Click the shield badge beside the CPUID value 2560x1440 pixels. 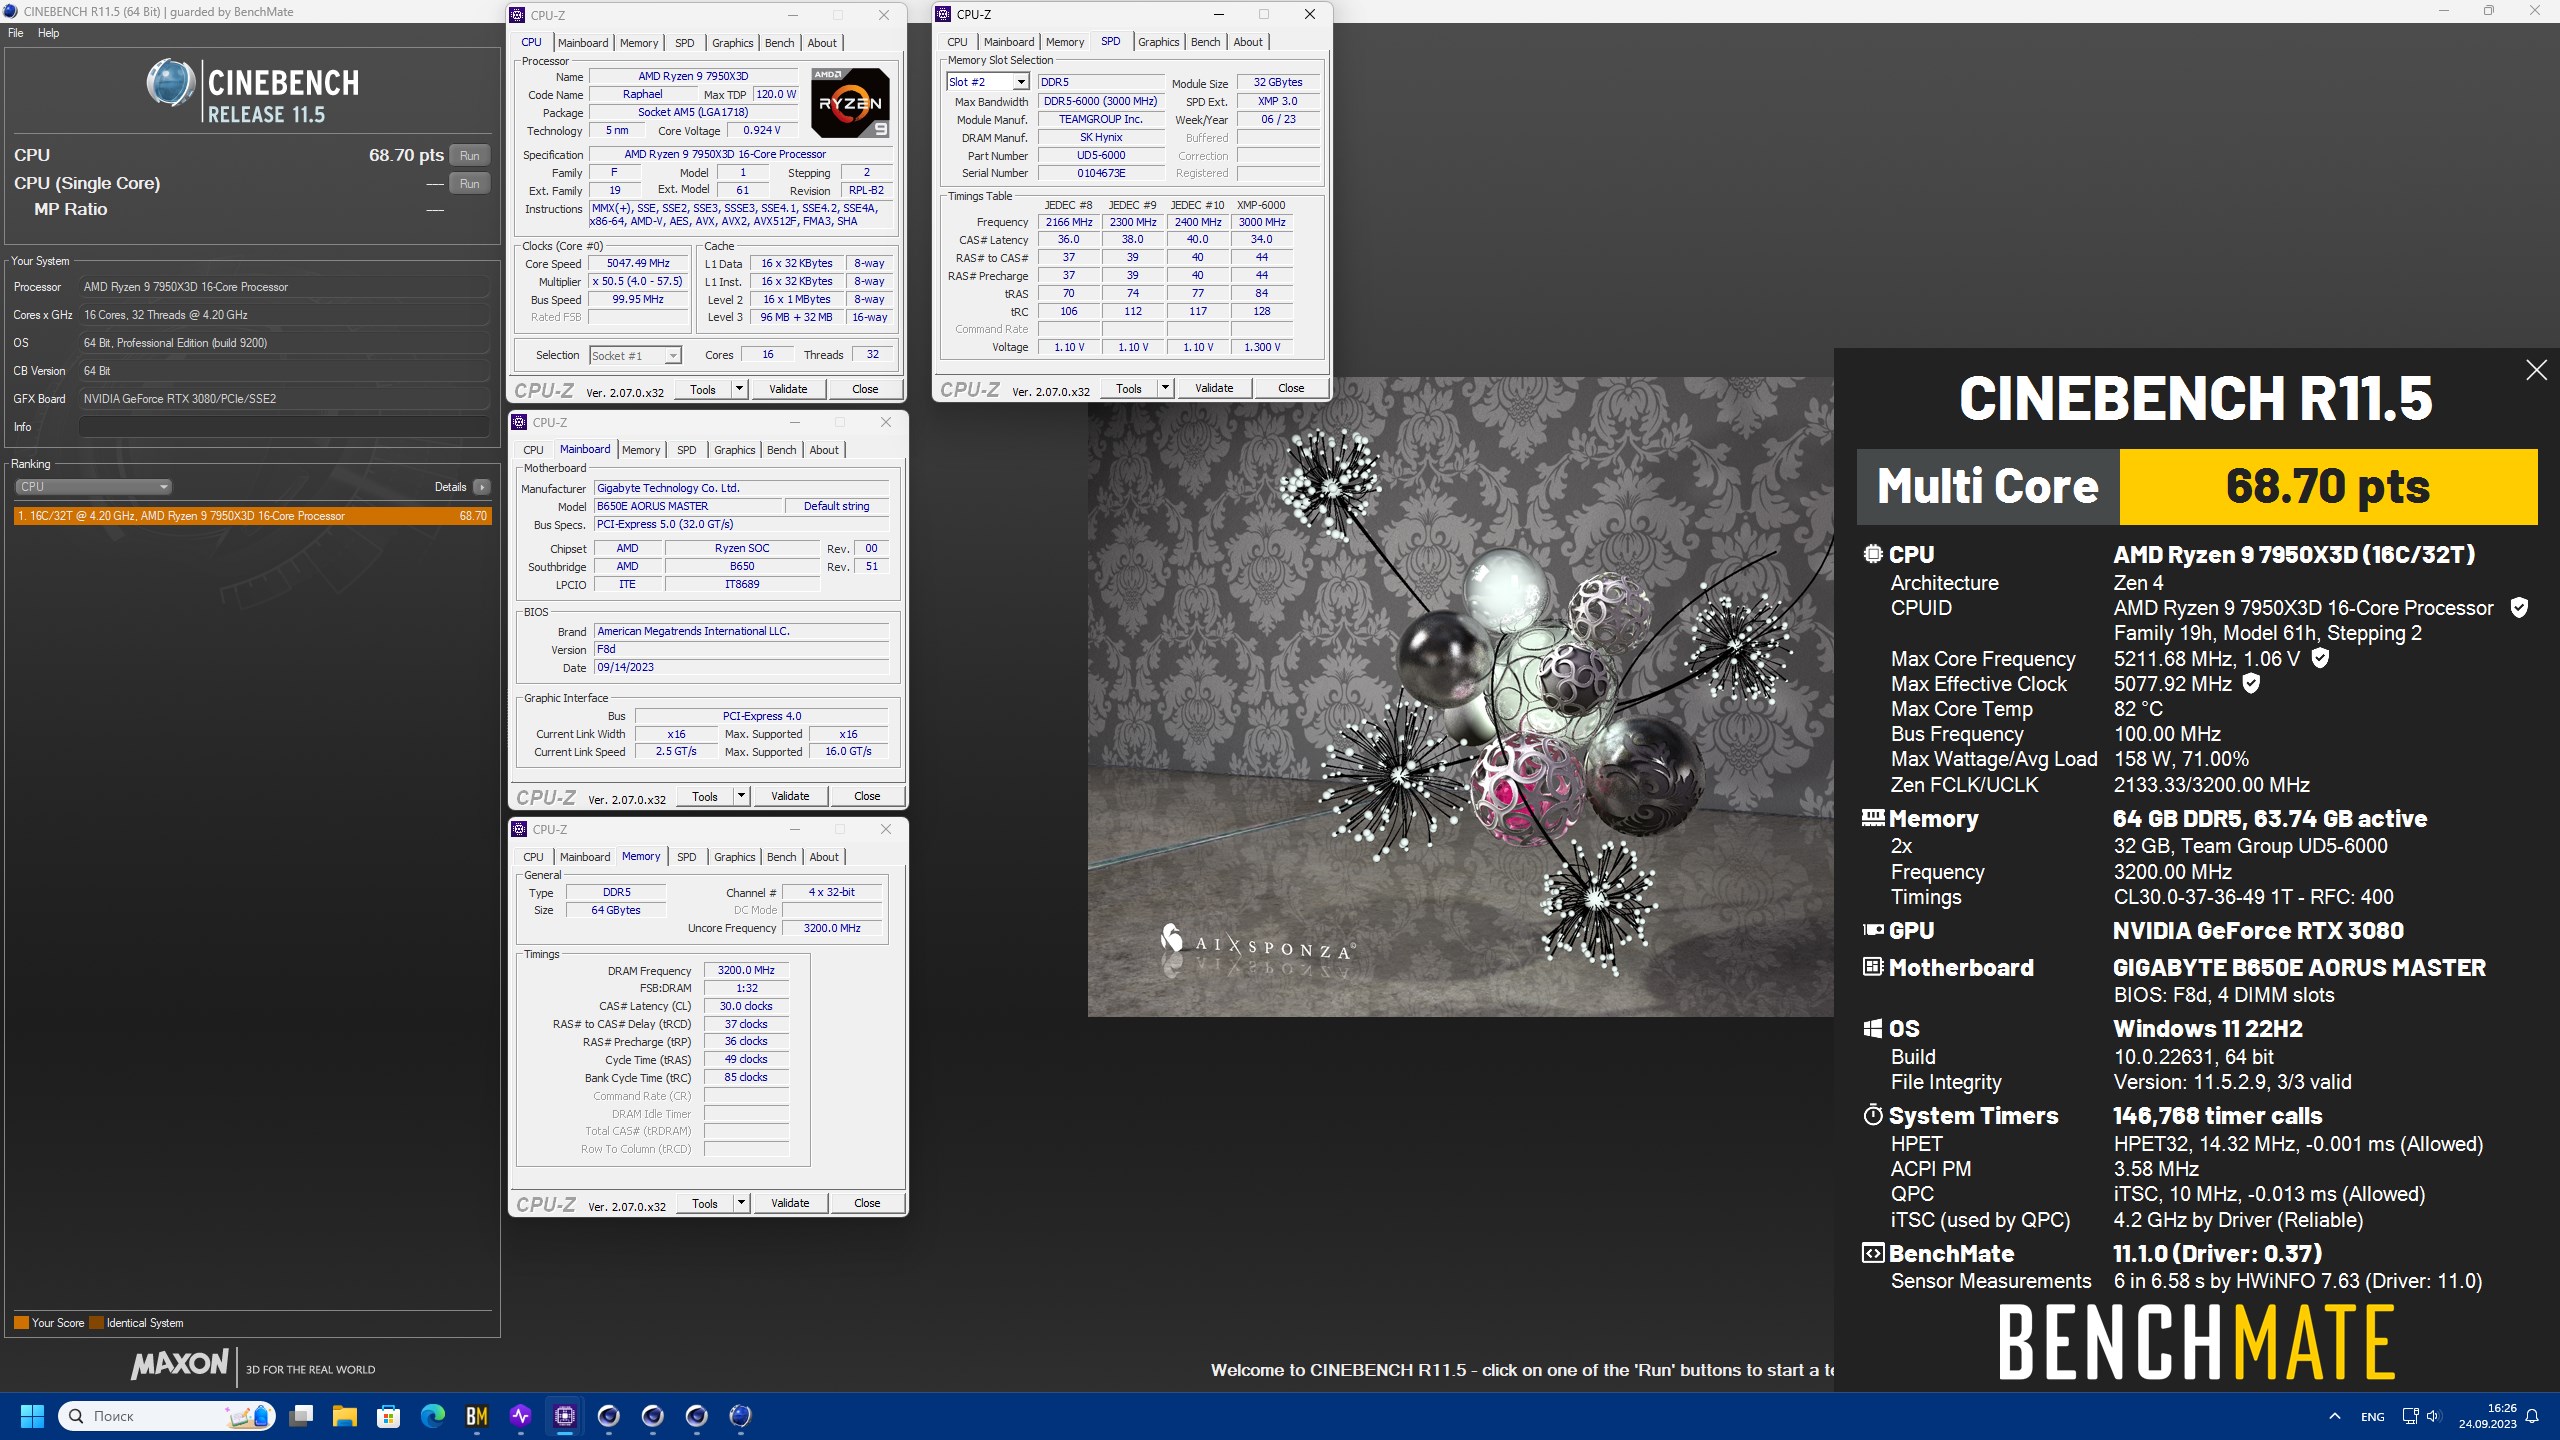coord(2520,607)
